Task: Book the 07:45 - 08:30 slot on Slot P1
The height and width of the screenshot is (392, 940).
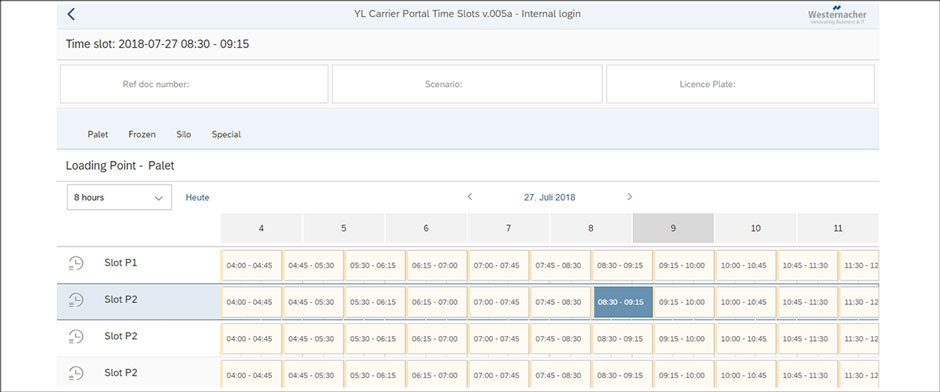Action: coord(561,266)
